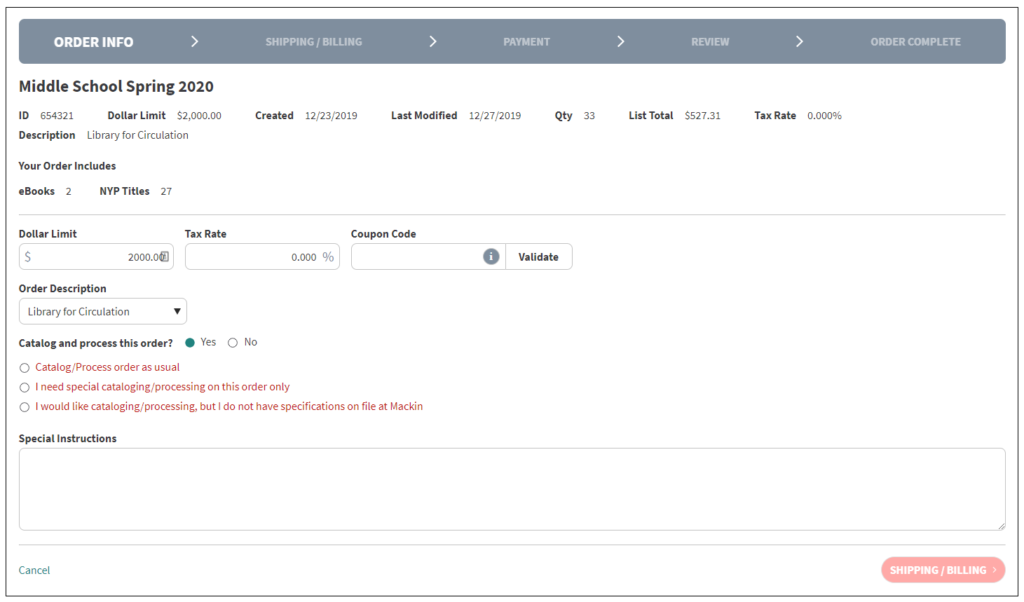Select cataloging option without specifications on file

[24, 406]
